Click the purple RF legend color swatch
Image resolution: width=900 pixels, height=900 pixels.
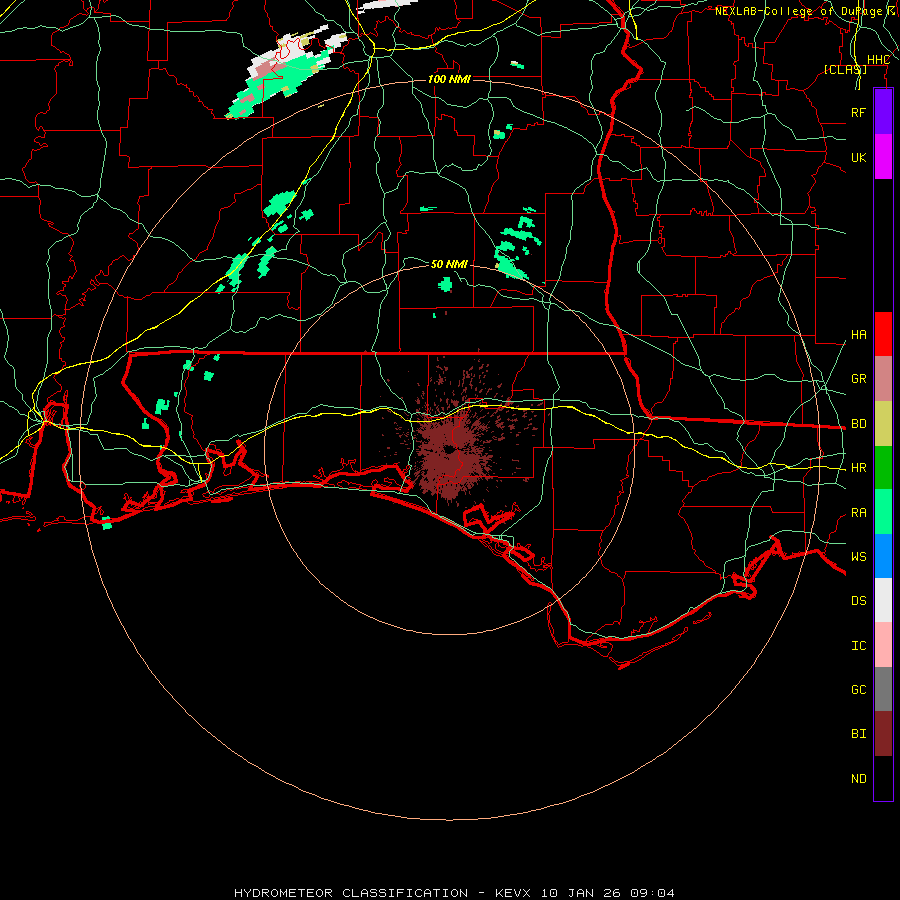point(883,112)
